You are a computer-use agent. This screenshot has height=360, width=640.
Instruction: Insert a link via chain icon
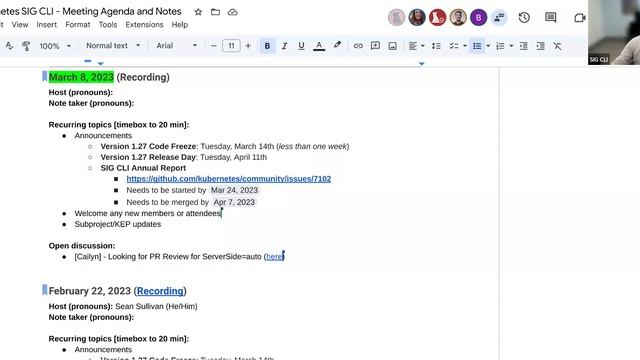[x=358, y=46]
